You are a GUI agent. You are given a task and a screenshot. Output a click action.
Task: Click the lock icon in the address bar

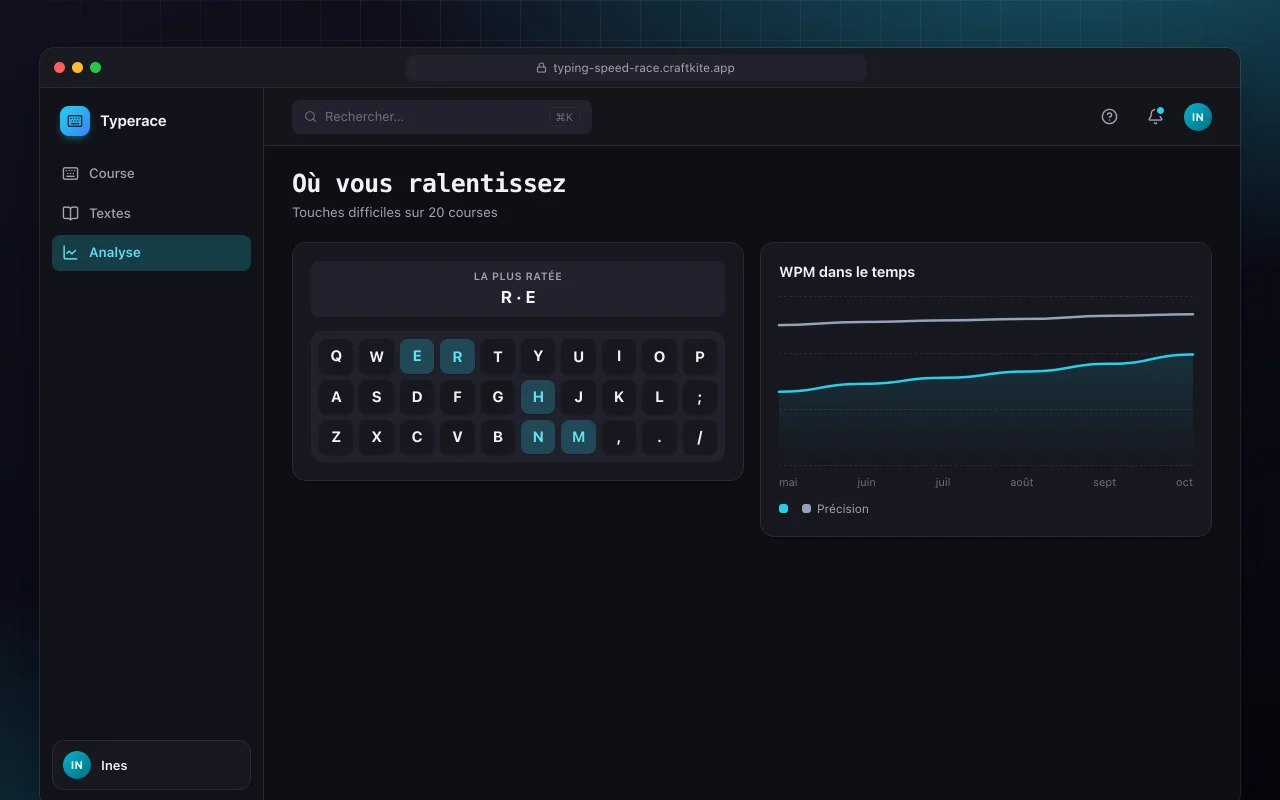coord(541,68)
